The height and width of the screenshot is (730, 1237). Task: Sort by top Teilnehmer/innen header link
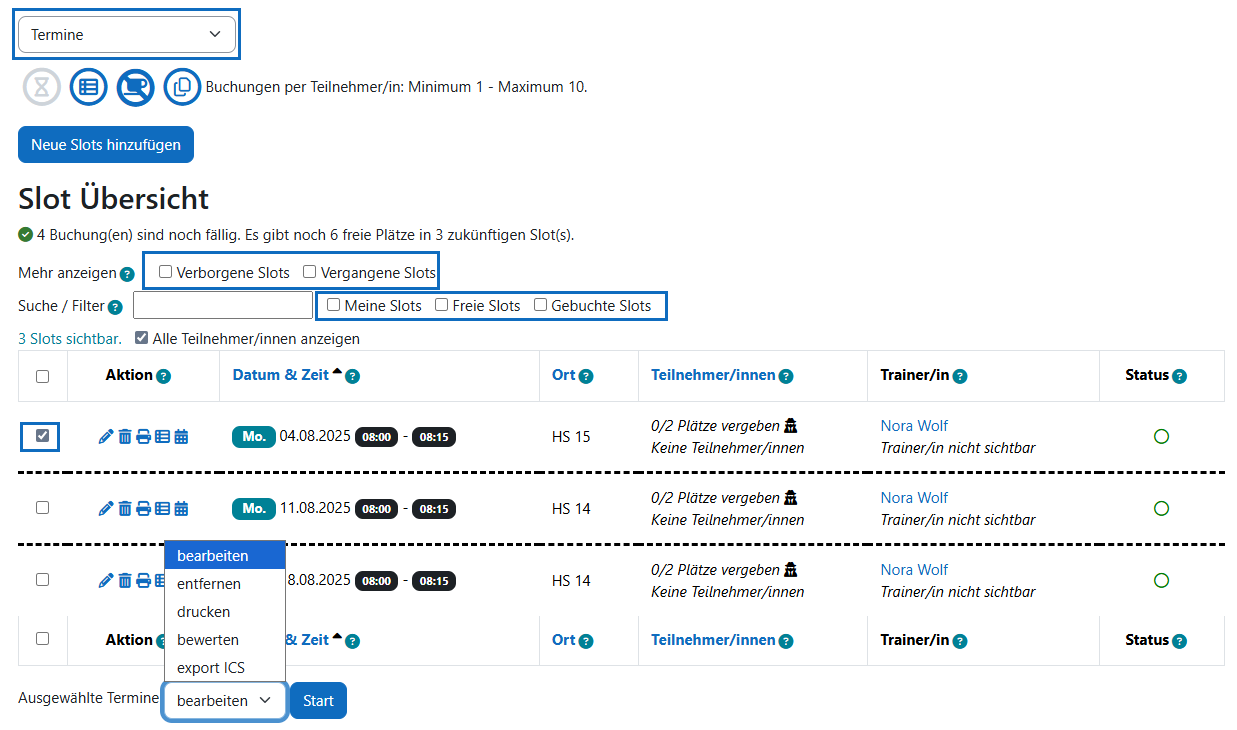coord(713,375)
